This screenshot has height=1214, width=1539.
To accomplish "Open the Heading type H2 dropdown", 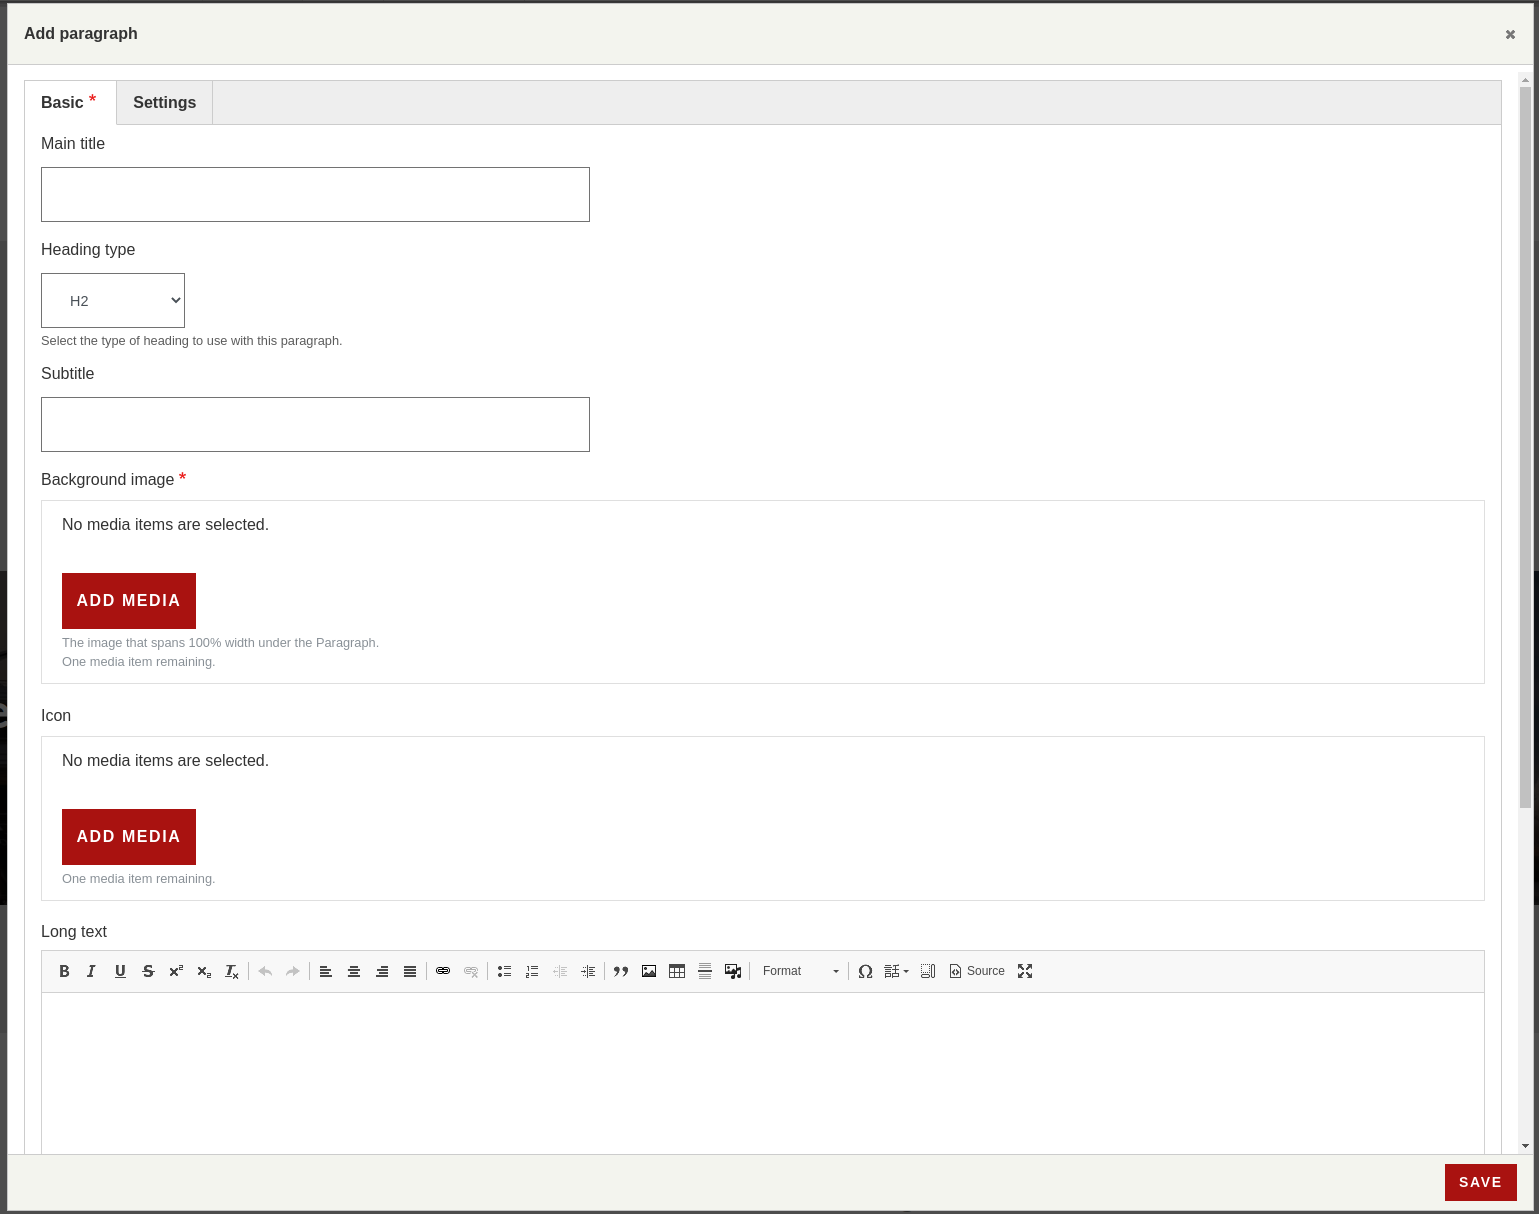I will pos(113,300).
